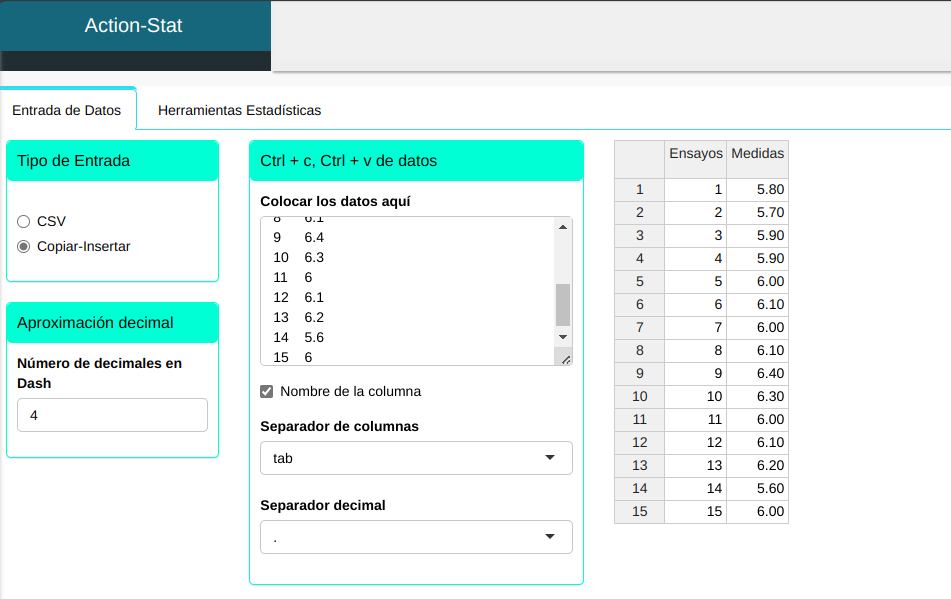Focus the Número de decimales input
951x599 pixels.
(x=112, y=415)
